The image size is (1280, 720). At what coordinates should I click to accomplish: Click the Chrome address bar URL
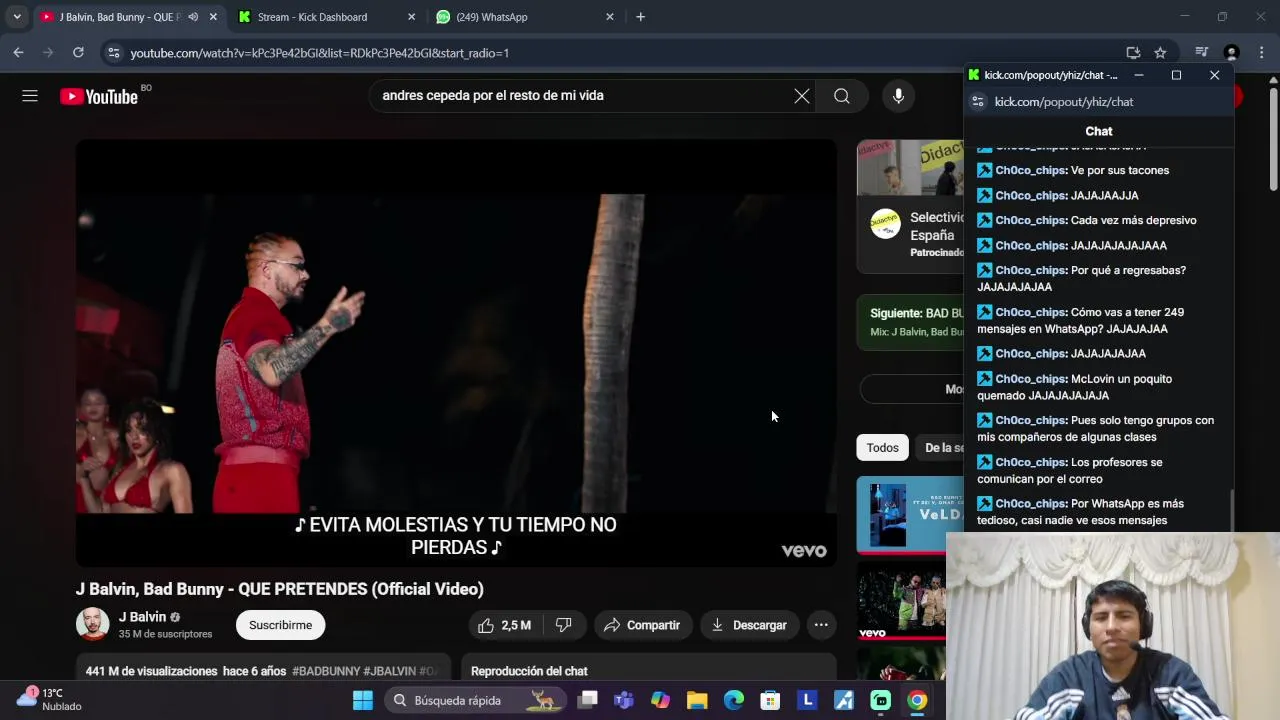319,53
